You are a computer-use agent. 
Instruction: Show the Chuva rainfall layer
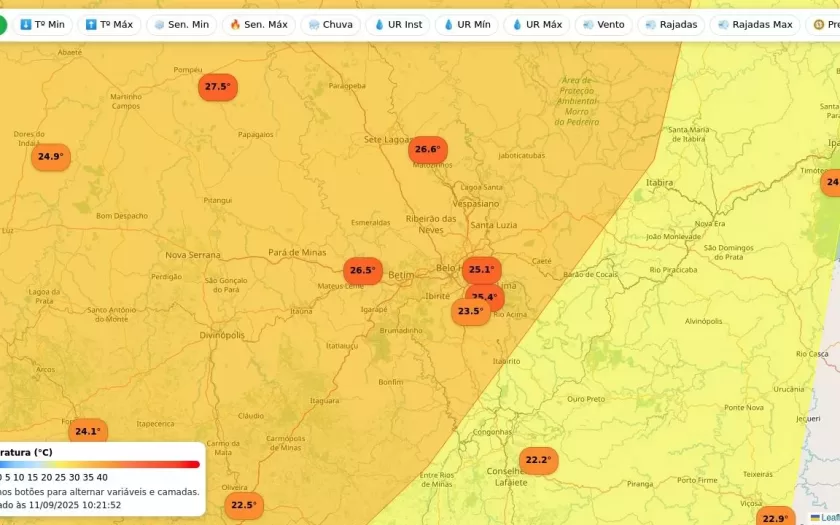(330, 24)
